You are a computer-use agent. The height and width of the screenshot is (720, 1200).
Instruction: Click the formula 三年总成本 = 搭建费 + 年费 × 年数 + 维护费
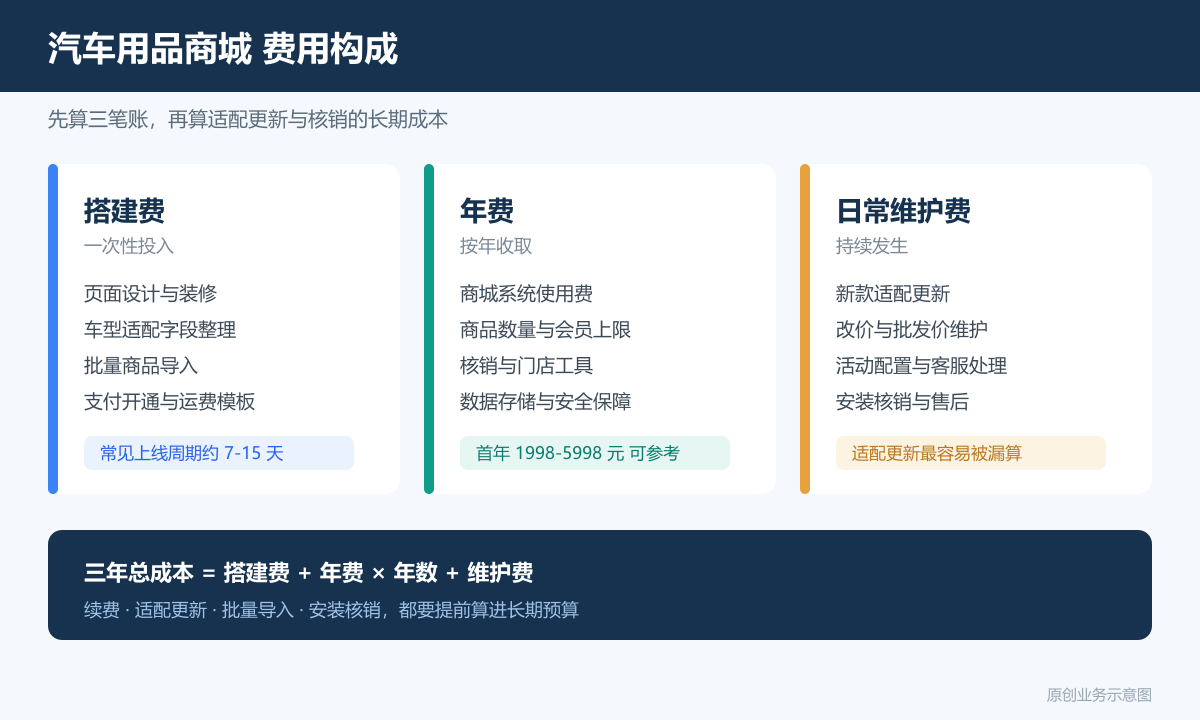pos(309,573)
